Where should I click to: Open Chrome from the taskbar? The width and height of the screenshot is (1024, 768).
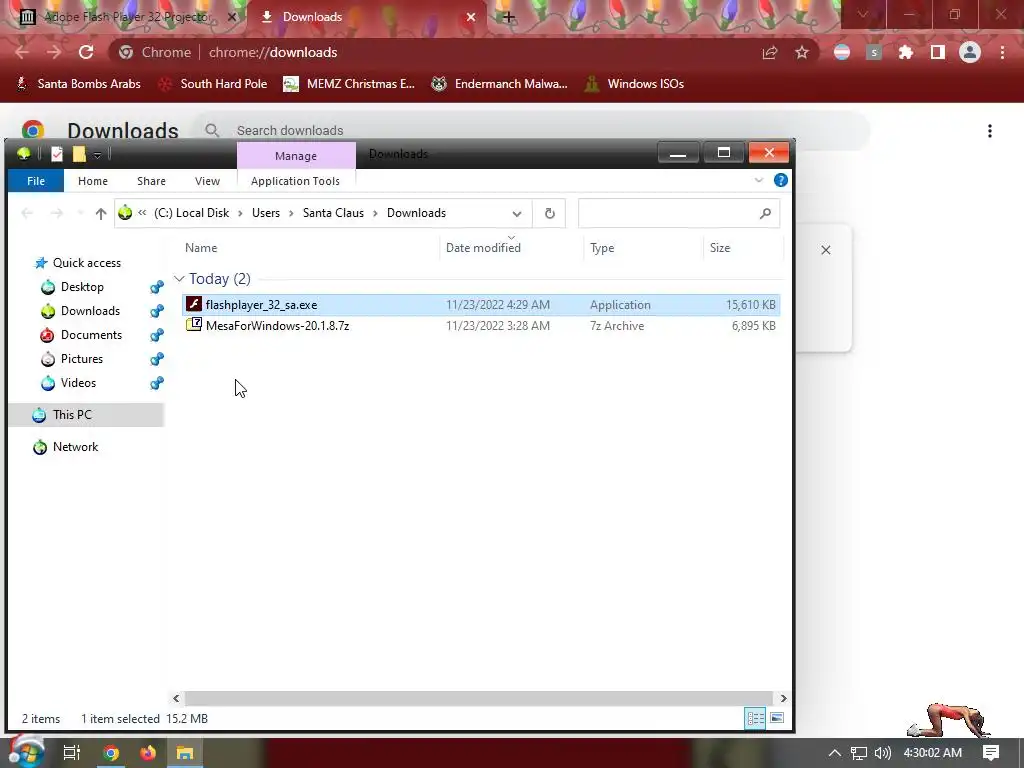111,753
